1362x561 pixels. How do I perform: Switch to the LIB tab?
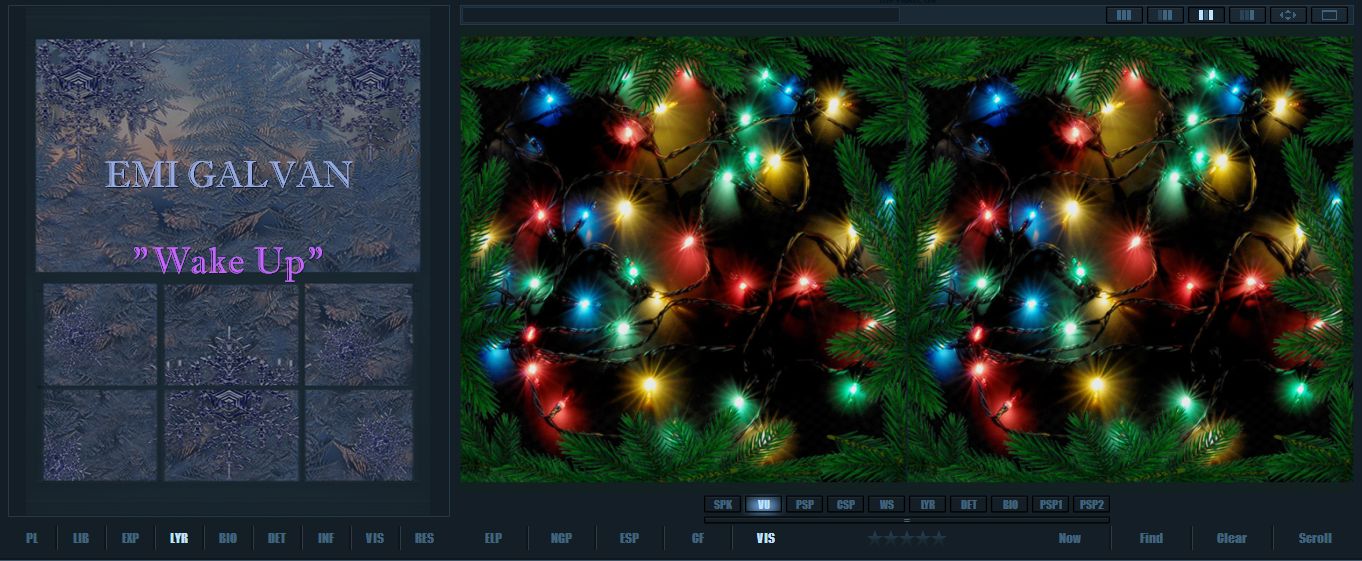click(81, 538)
